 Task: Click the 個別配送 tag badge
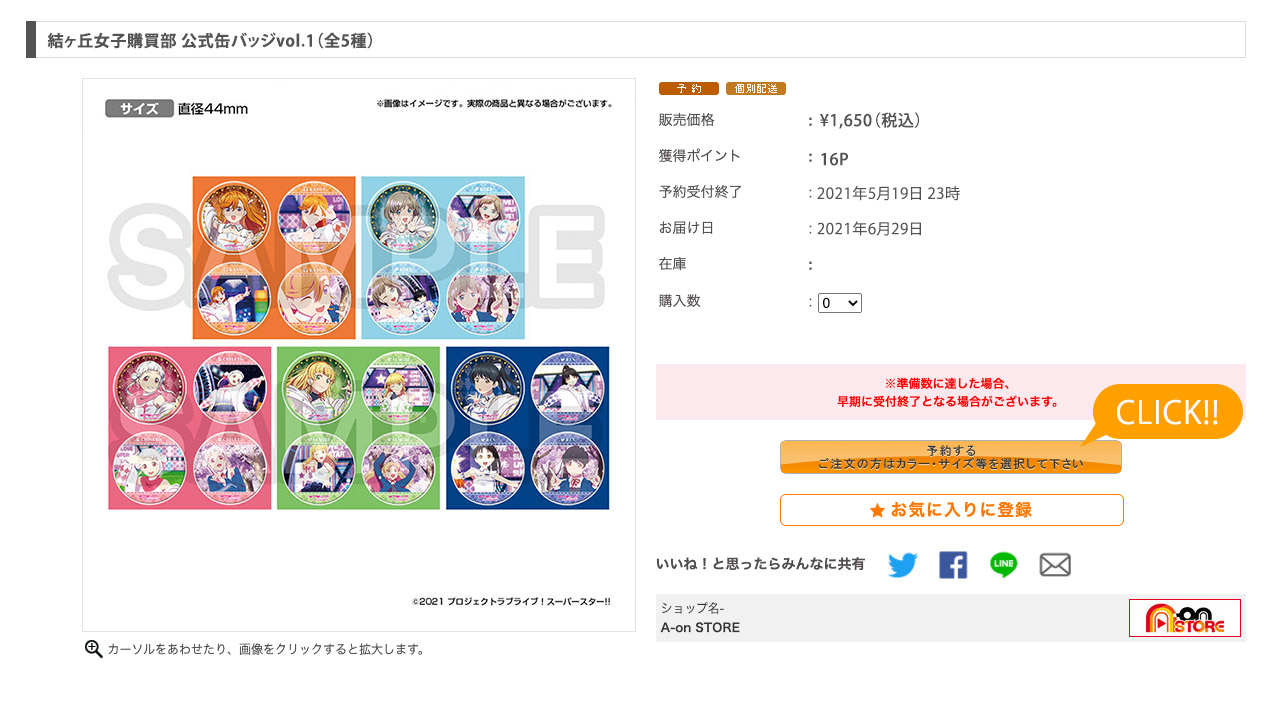(756, 89)
